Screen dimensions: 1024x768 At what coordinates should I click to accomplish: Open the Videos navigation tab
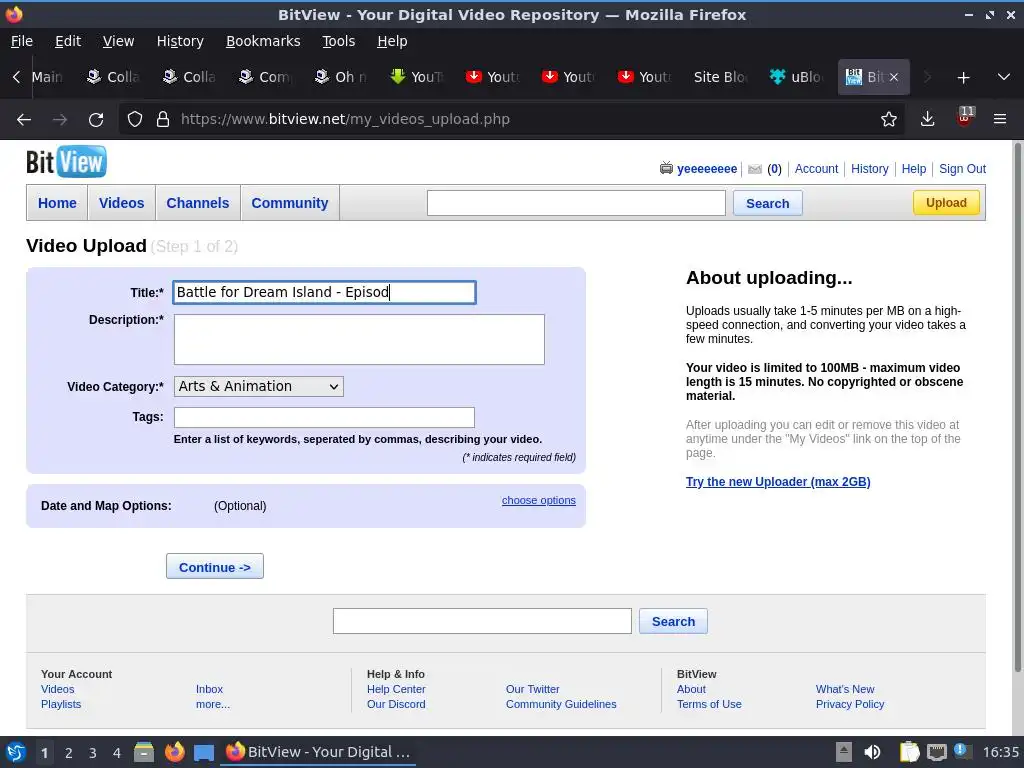pyautogui.click(x=121, y=203)
